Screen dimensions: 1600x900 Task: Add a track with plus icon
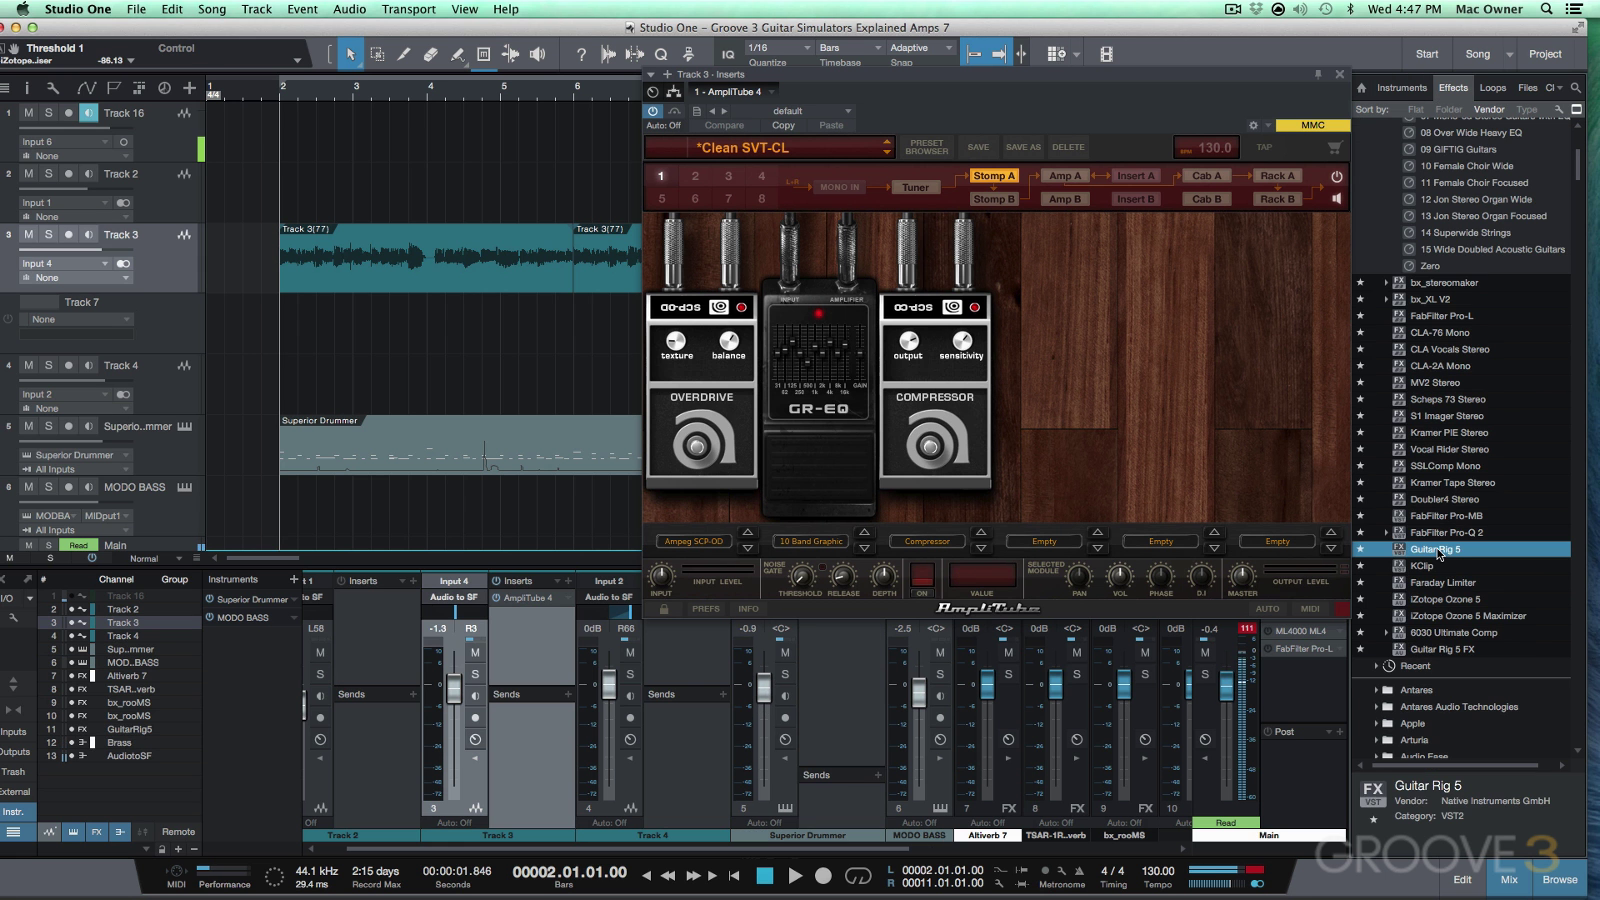point(189,88)
